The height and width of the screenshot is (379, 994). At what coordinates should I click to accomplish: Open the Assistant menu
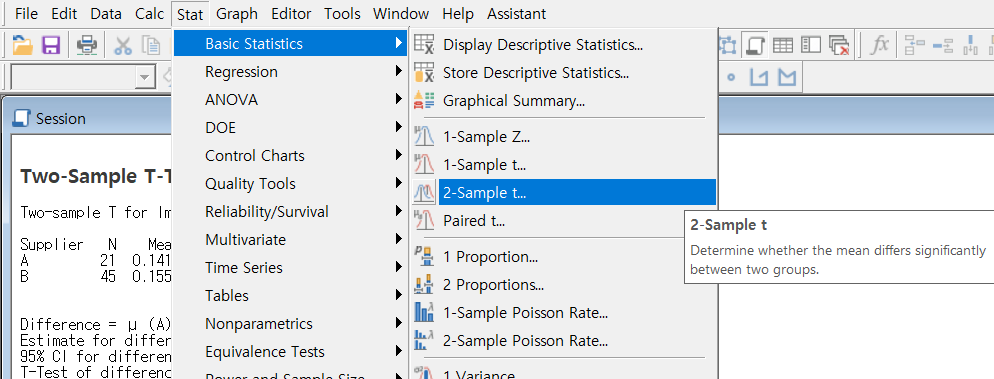517,13
